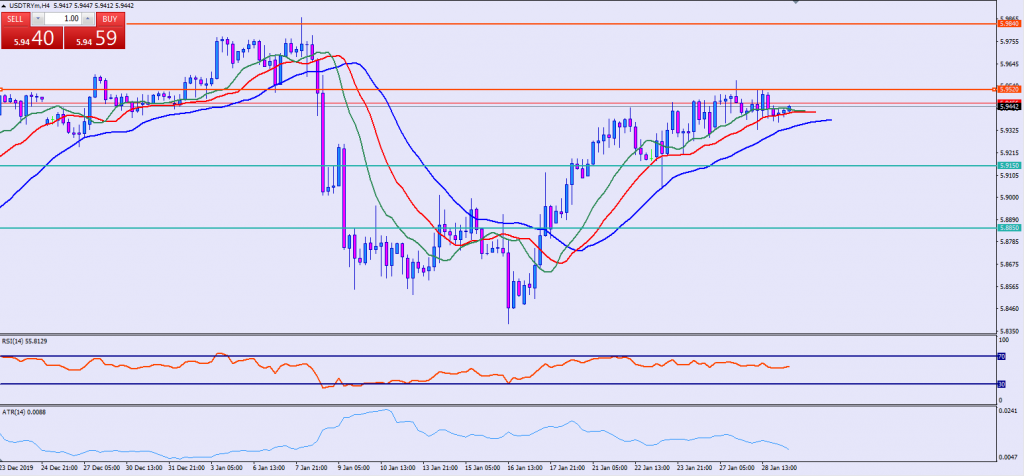Decrease lot size with the down arrow

[x=38, y=19]
